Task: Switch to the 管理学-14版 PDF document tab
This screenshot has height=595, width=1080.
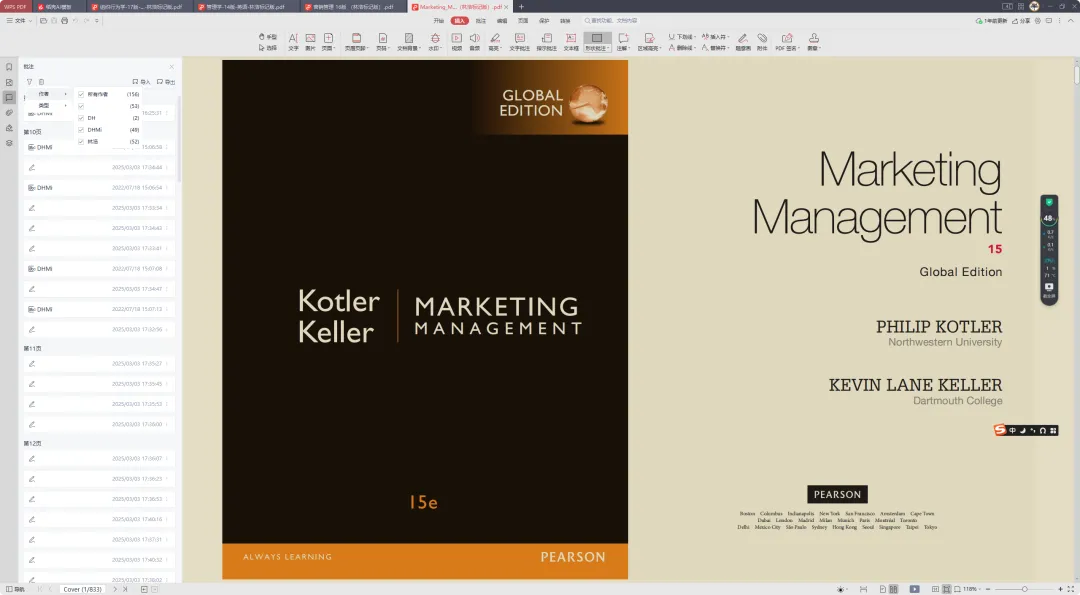Action: tap(247, 7)
